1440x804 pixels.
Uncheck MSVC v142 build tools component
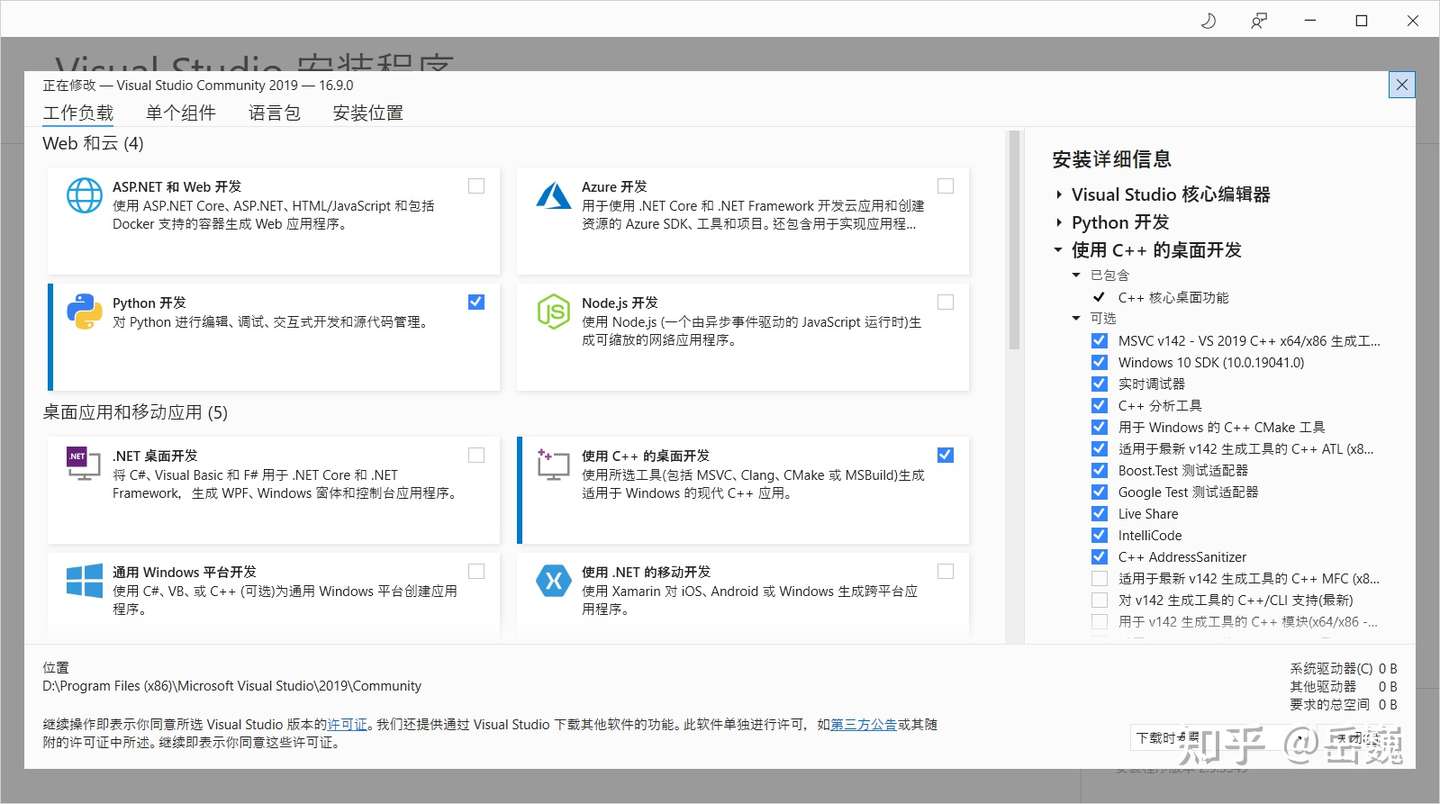[x=1099, y=340]
